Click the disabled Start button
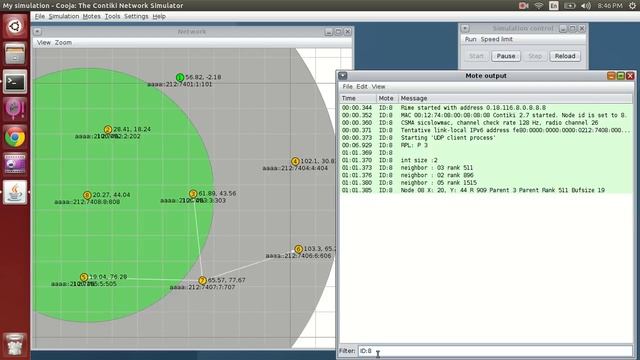The height and width of the screenshot is (360, 640). pyautogui.click(x=476, y=56)
